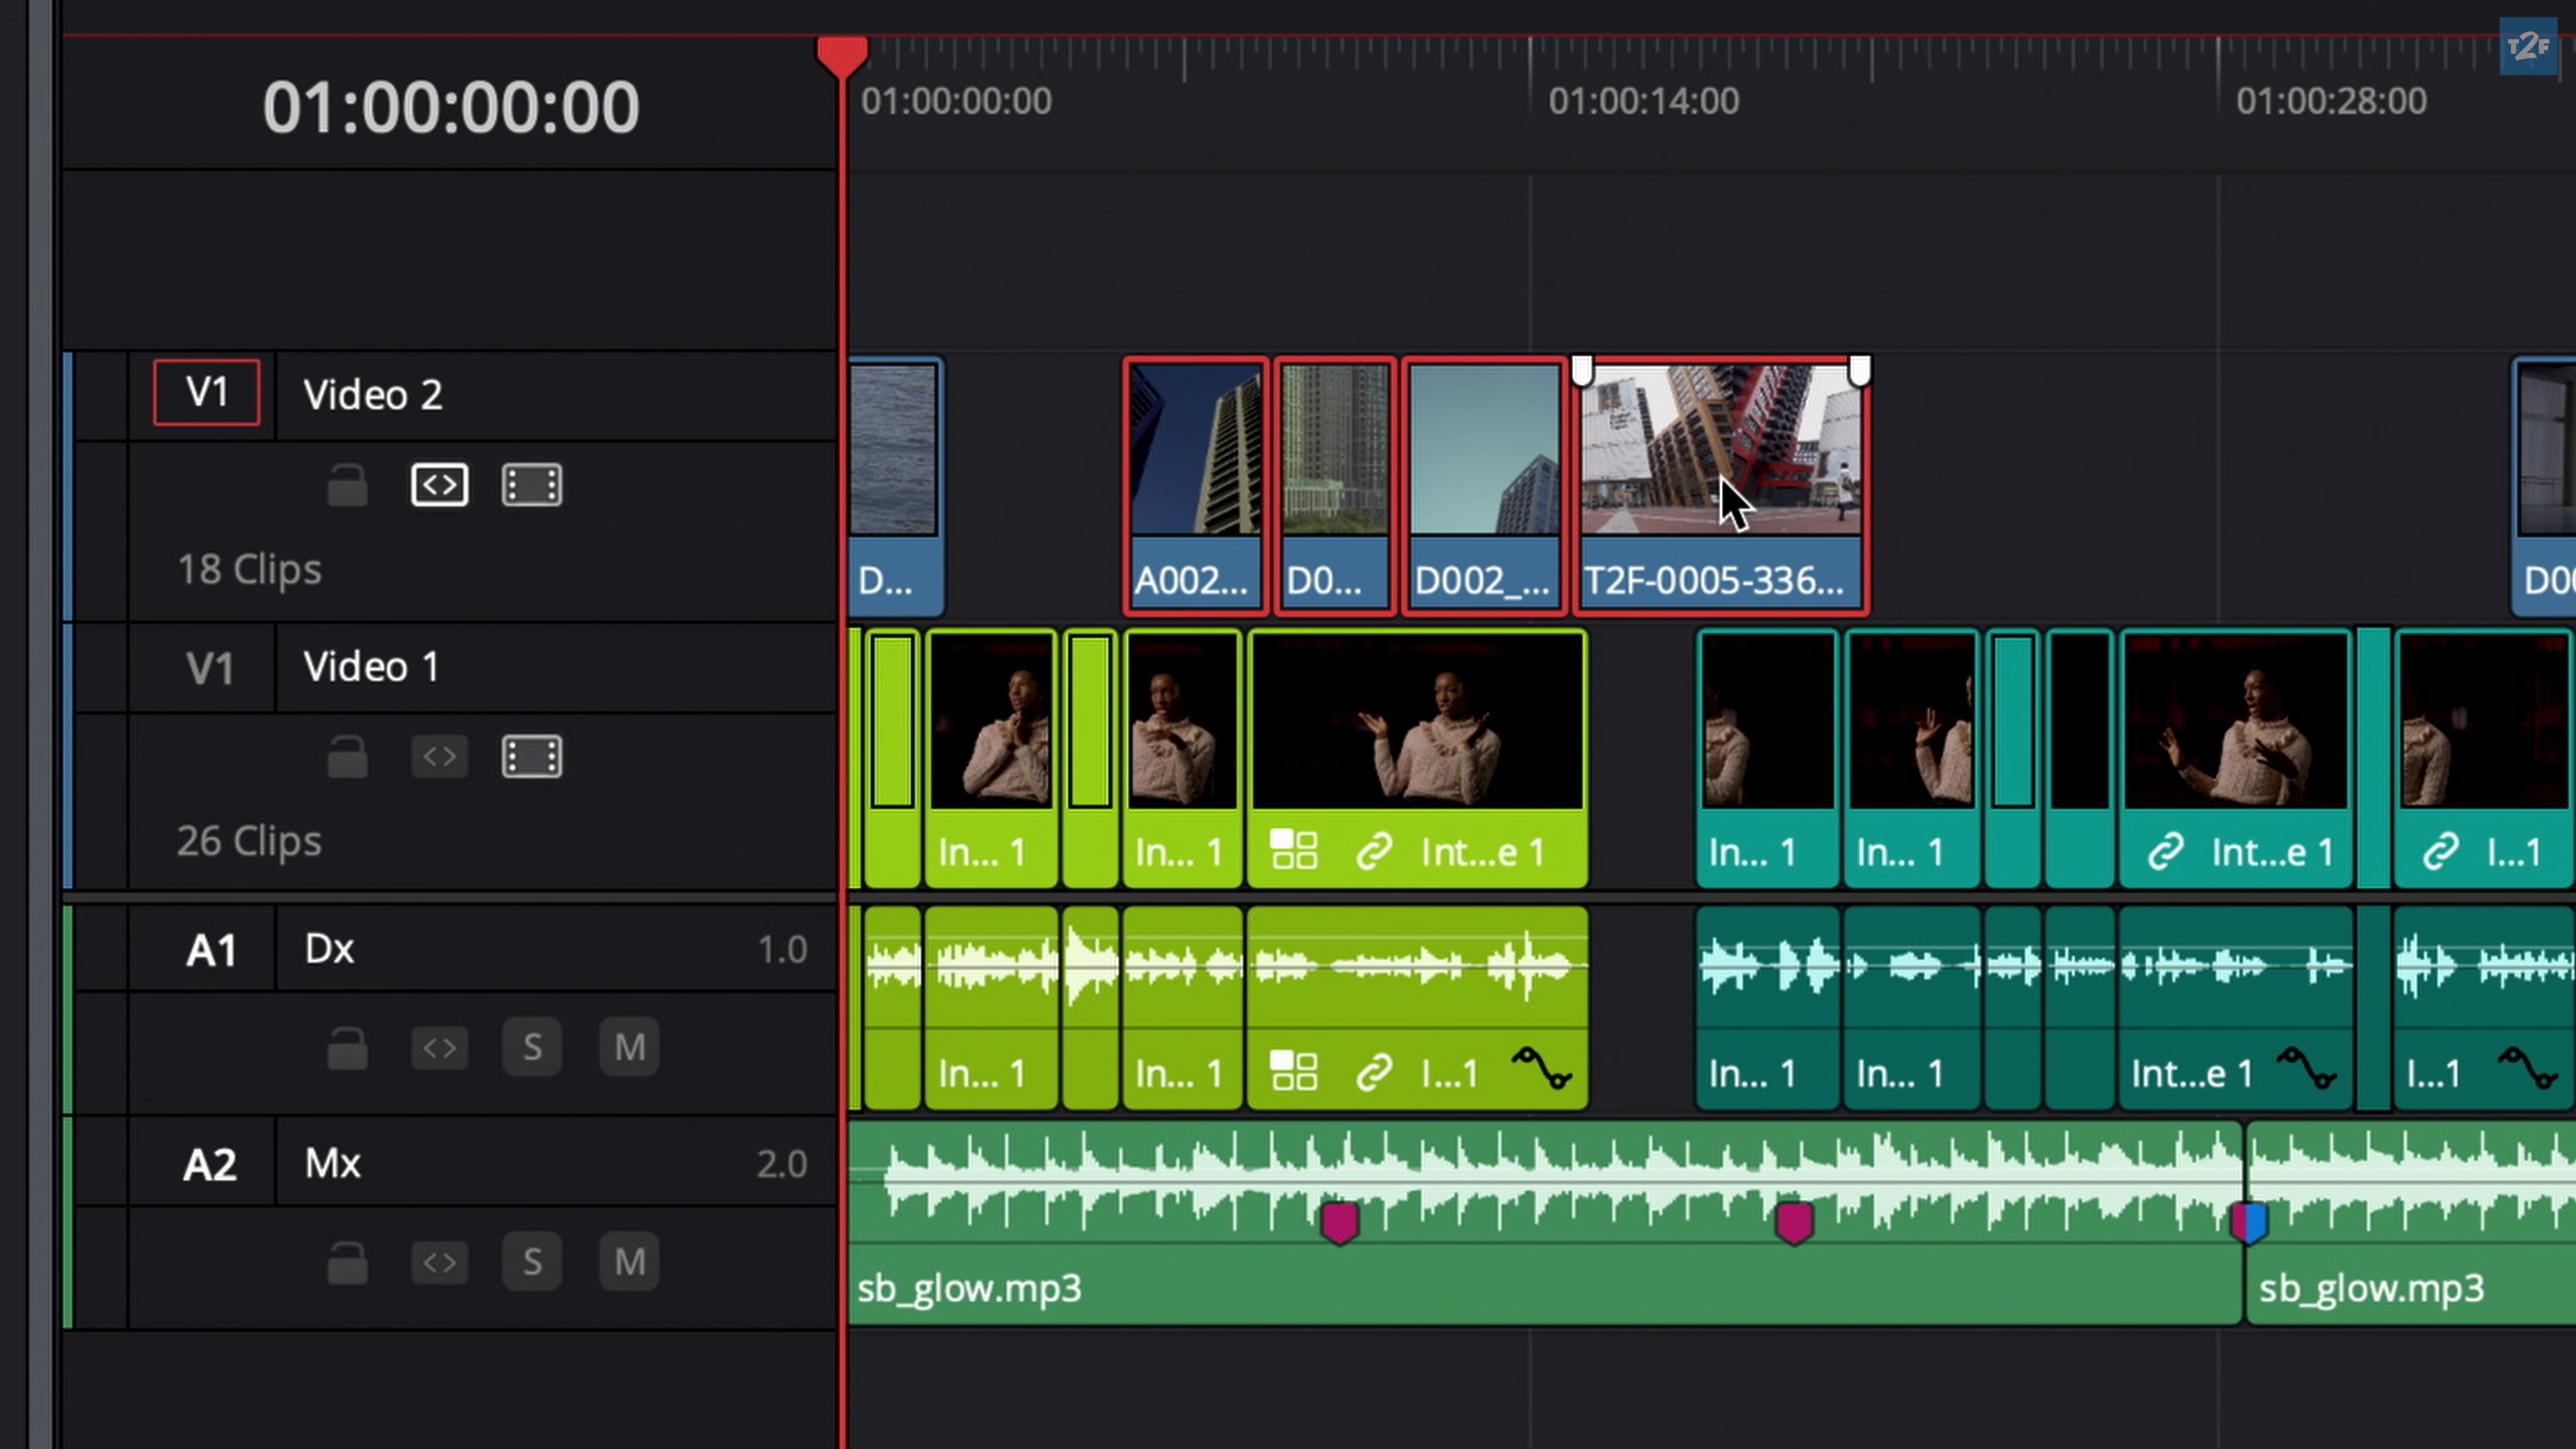Click the timecode display 01:00:00:00
The image size is (2576, 1449).
click(450, 107)
